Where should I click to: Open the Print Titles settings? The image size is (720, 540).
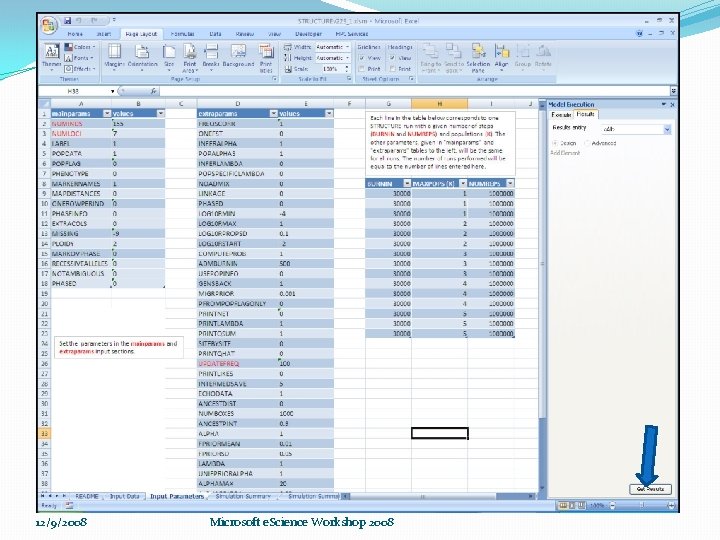(x=266, y=58)
